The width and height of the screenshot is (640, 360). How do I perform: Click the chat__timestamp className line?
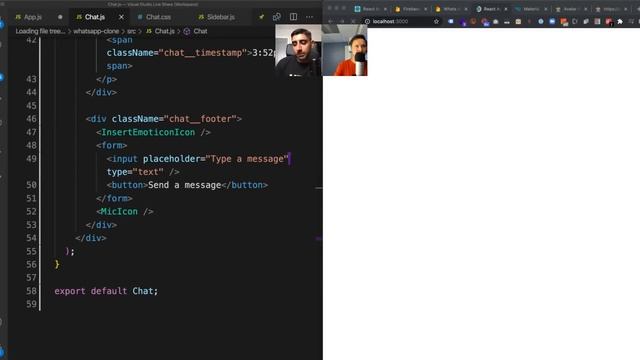190,53
